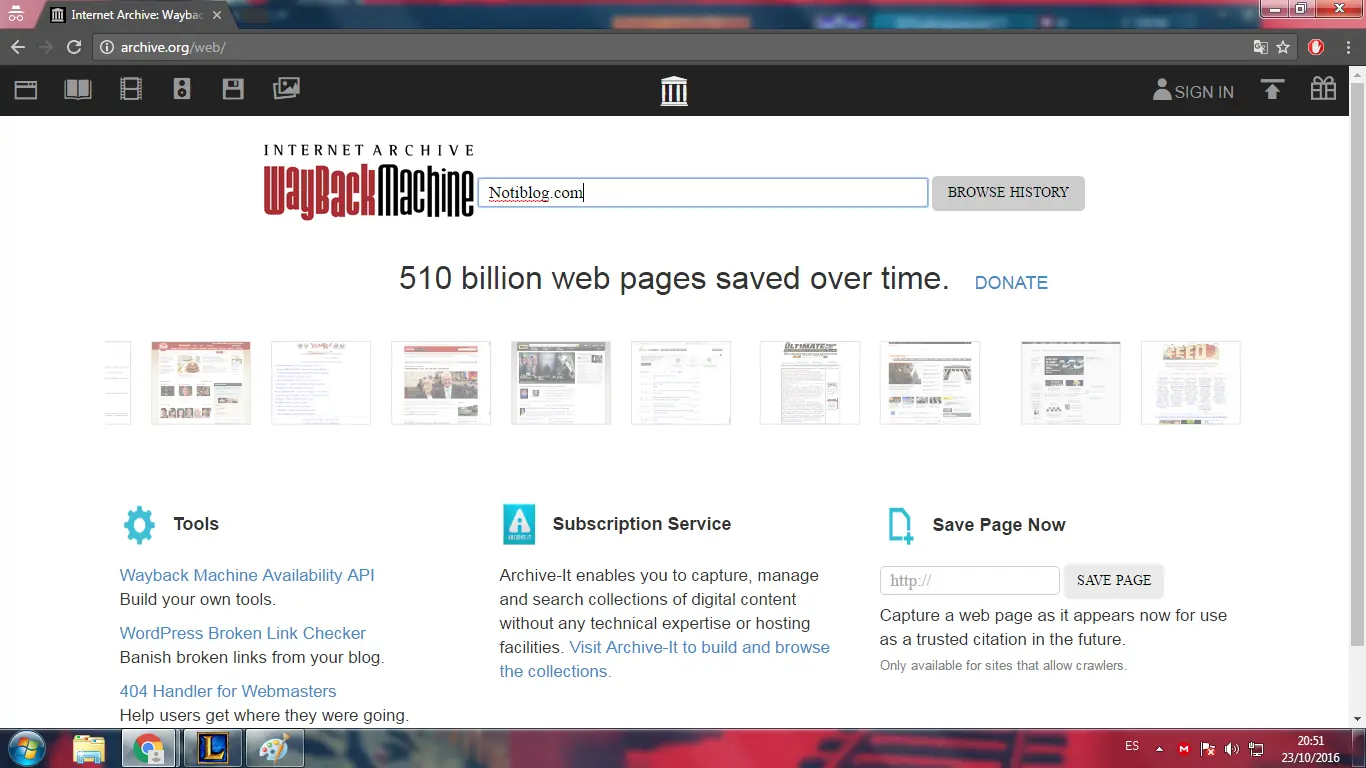This screenshot has width=1366, height=768.
Task: Open the Web section icon
Action: click(26, 90)
